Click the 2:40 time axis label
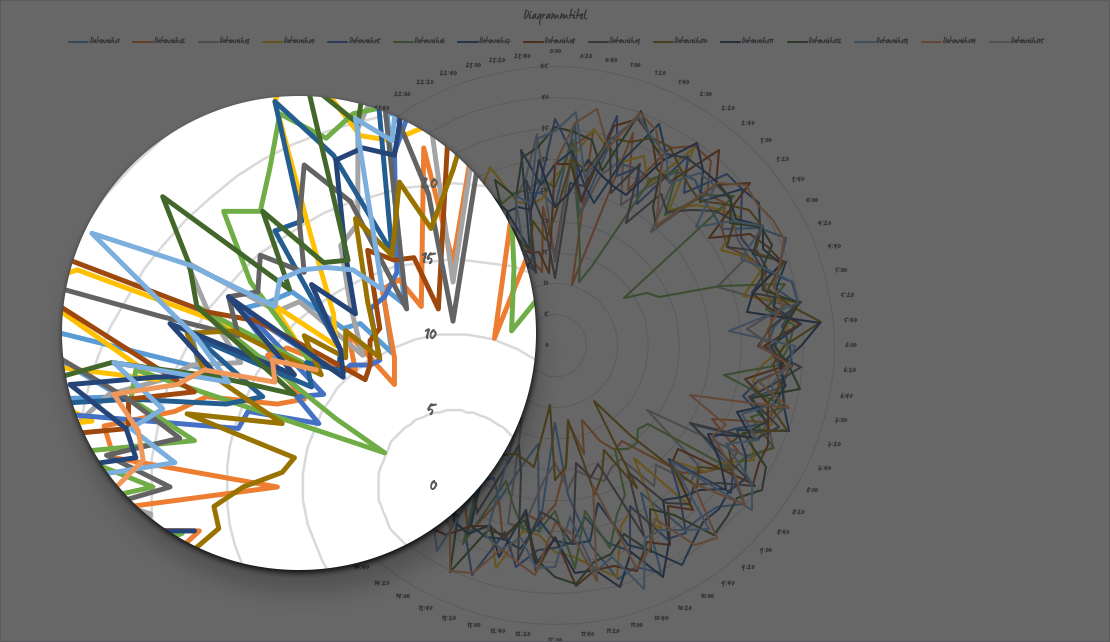The width and height of the screenshot is (1110, 642). click(748, 123)
